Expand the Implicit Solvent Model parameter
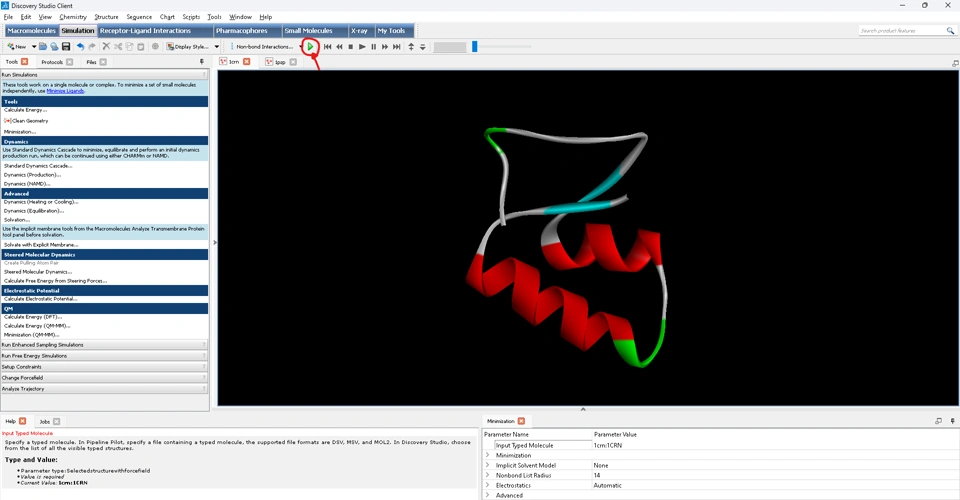Screen dimensions: 960x500 click(488, 465)
